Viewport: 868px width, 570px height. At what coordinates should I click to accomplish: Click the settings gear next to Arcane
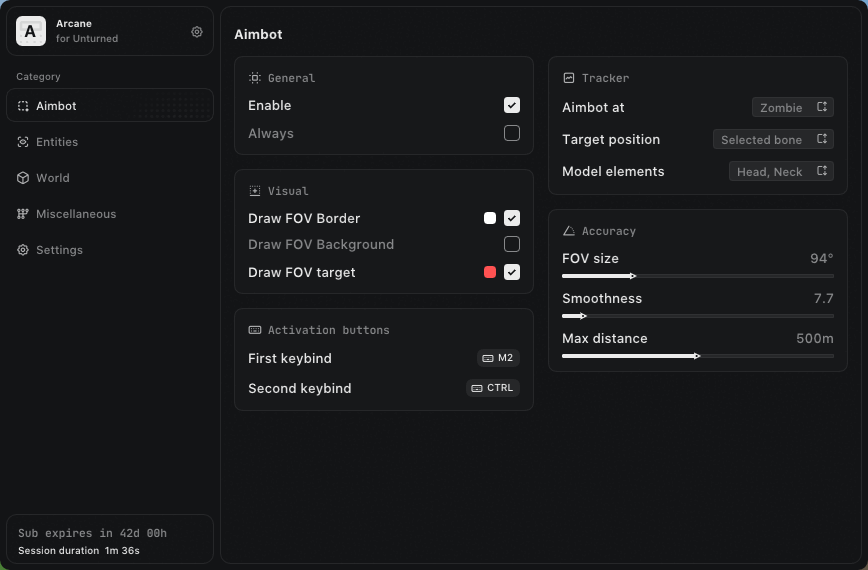point(197,32)
